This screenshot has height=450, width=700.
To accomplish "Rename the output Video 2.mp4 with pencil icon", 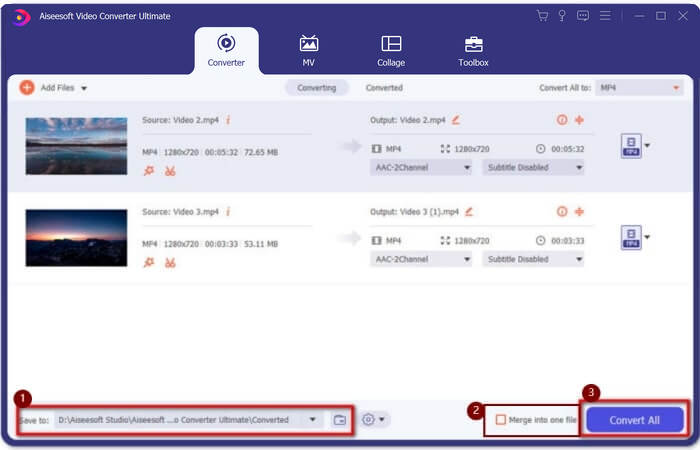I will (456, 120).
